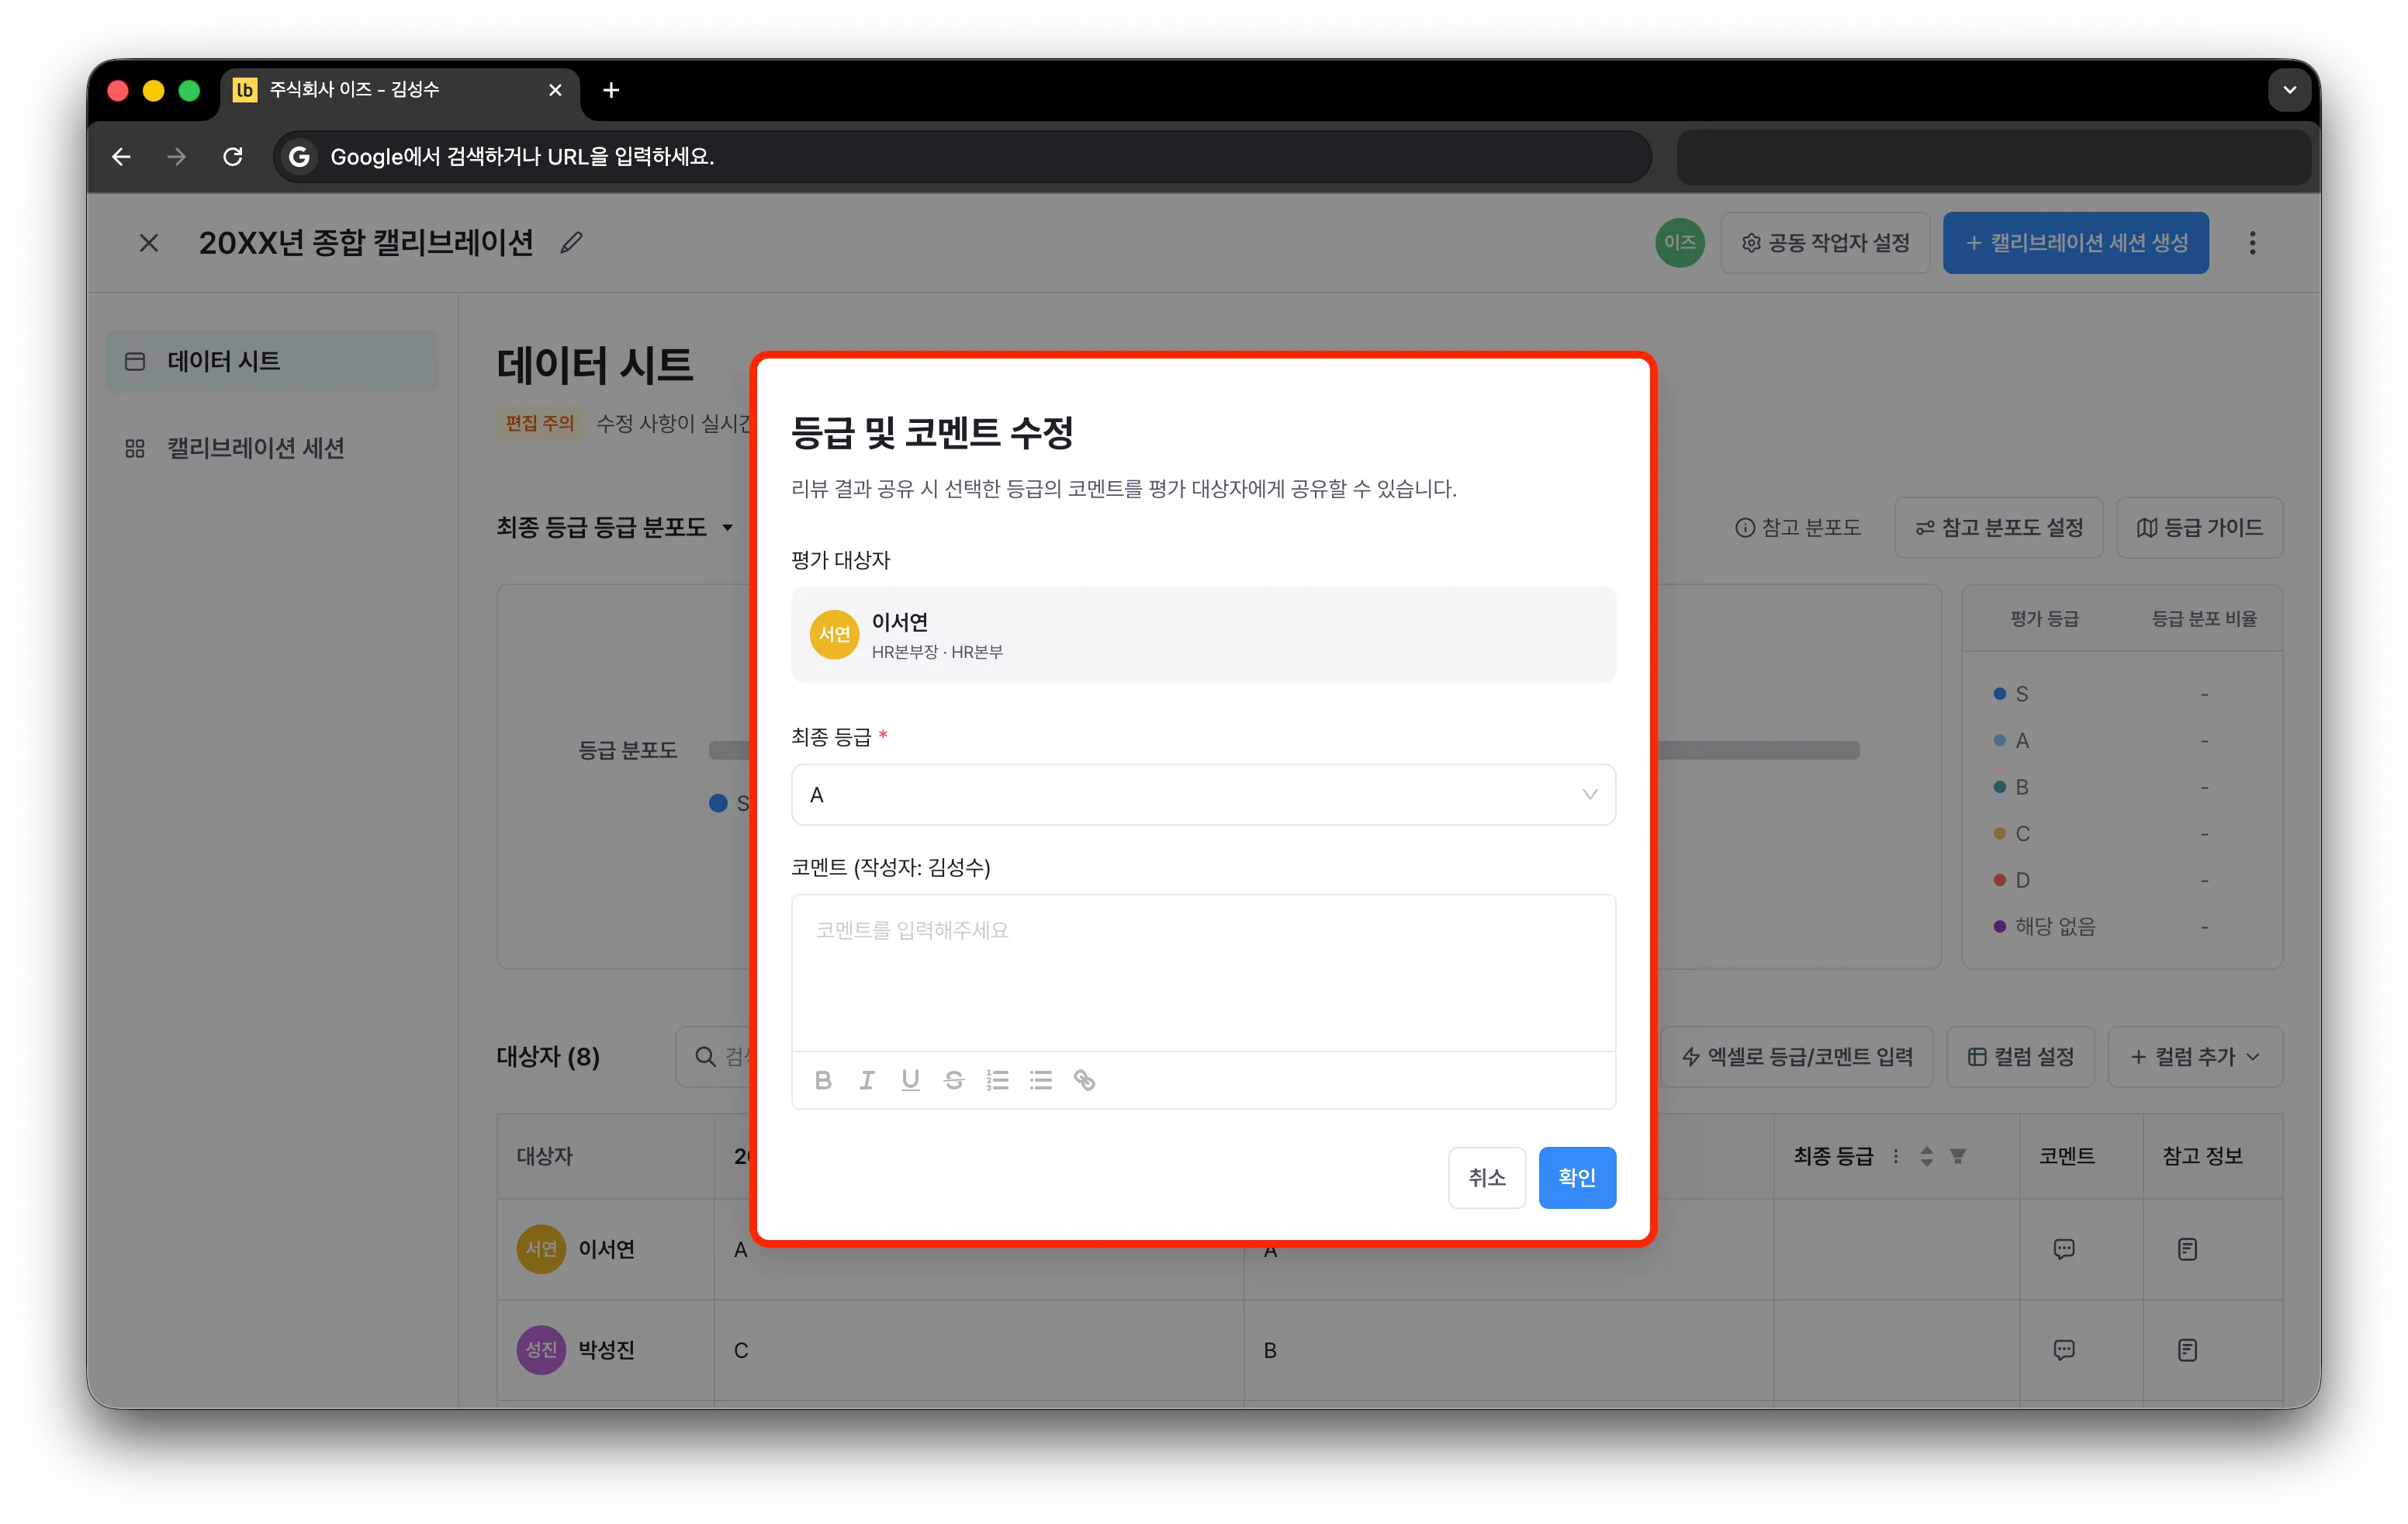Click 참고 분포도 info label
Screen dimensions: 2408x1524
pos(1798,527)
